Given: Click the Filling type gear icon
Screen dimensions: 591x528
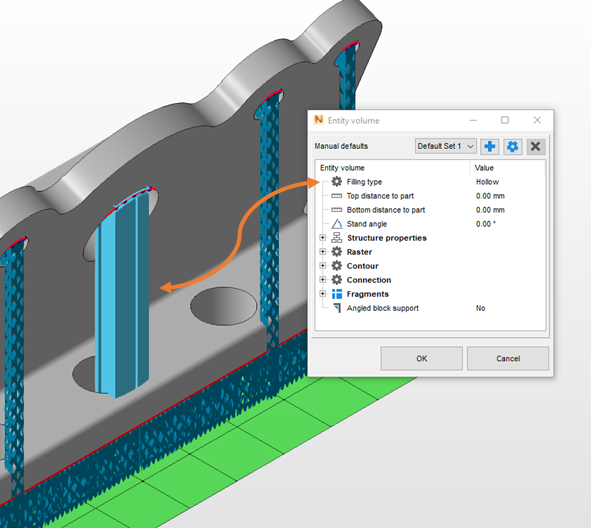Looking at the screenshot, I should pos(337,182).
